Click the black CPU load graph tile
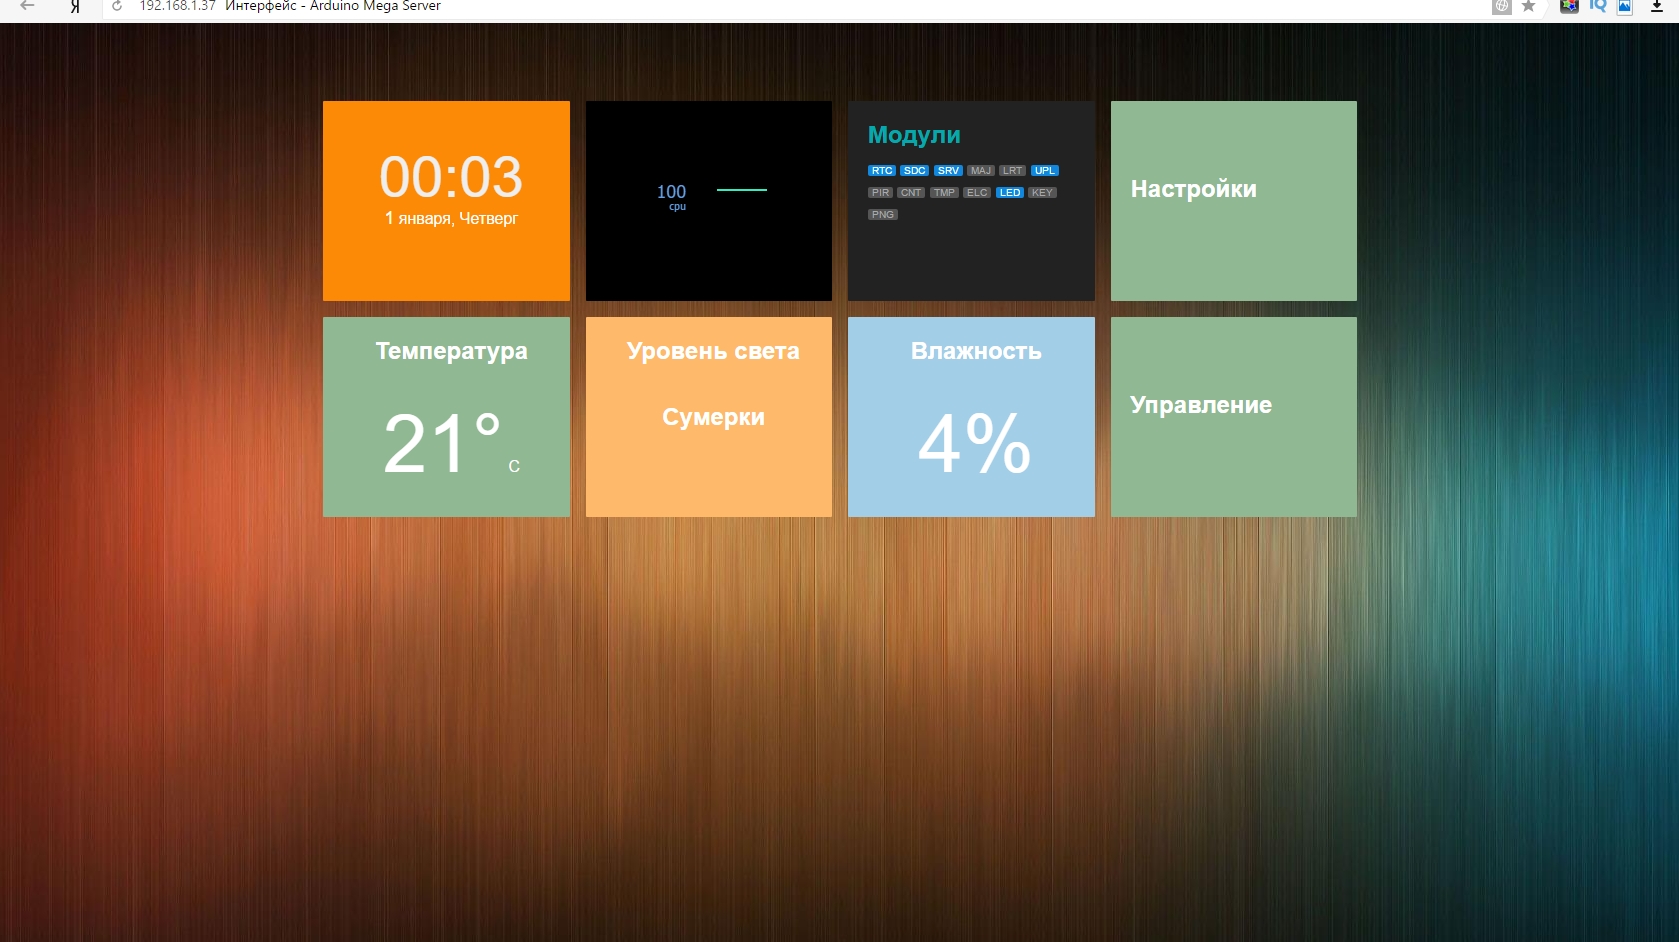The height and width of the screenshot is (942, 1679). pos(709,200)
